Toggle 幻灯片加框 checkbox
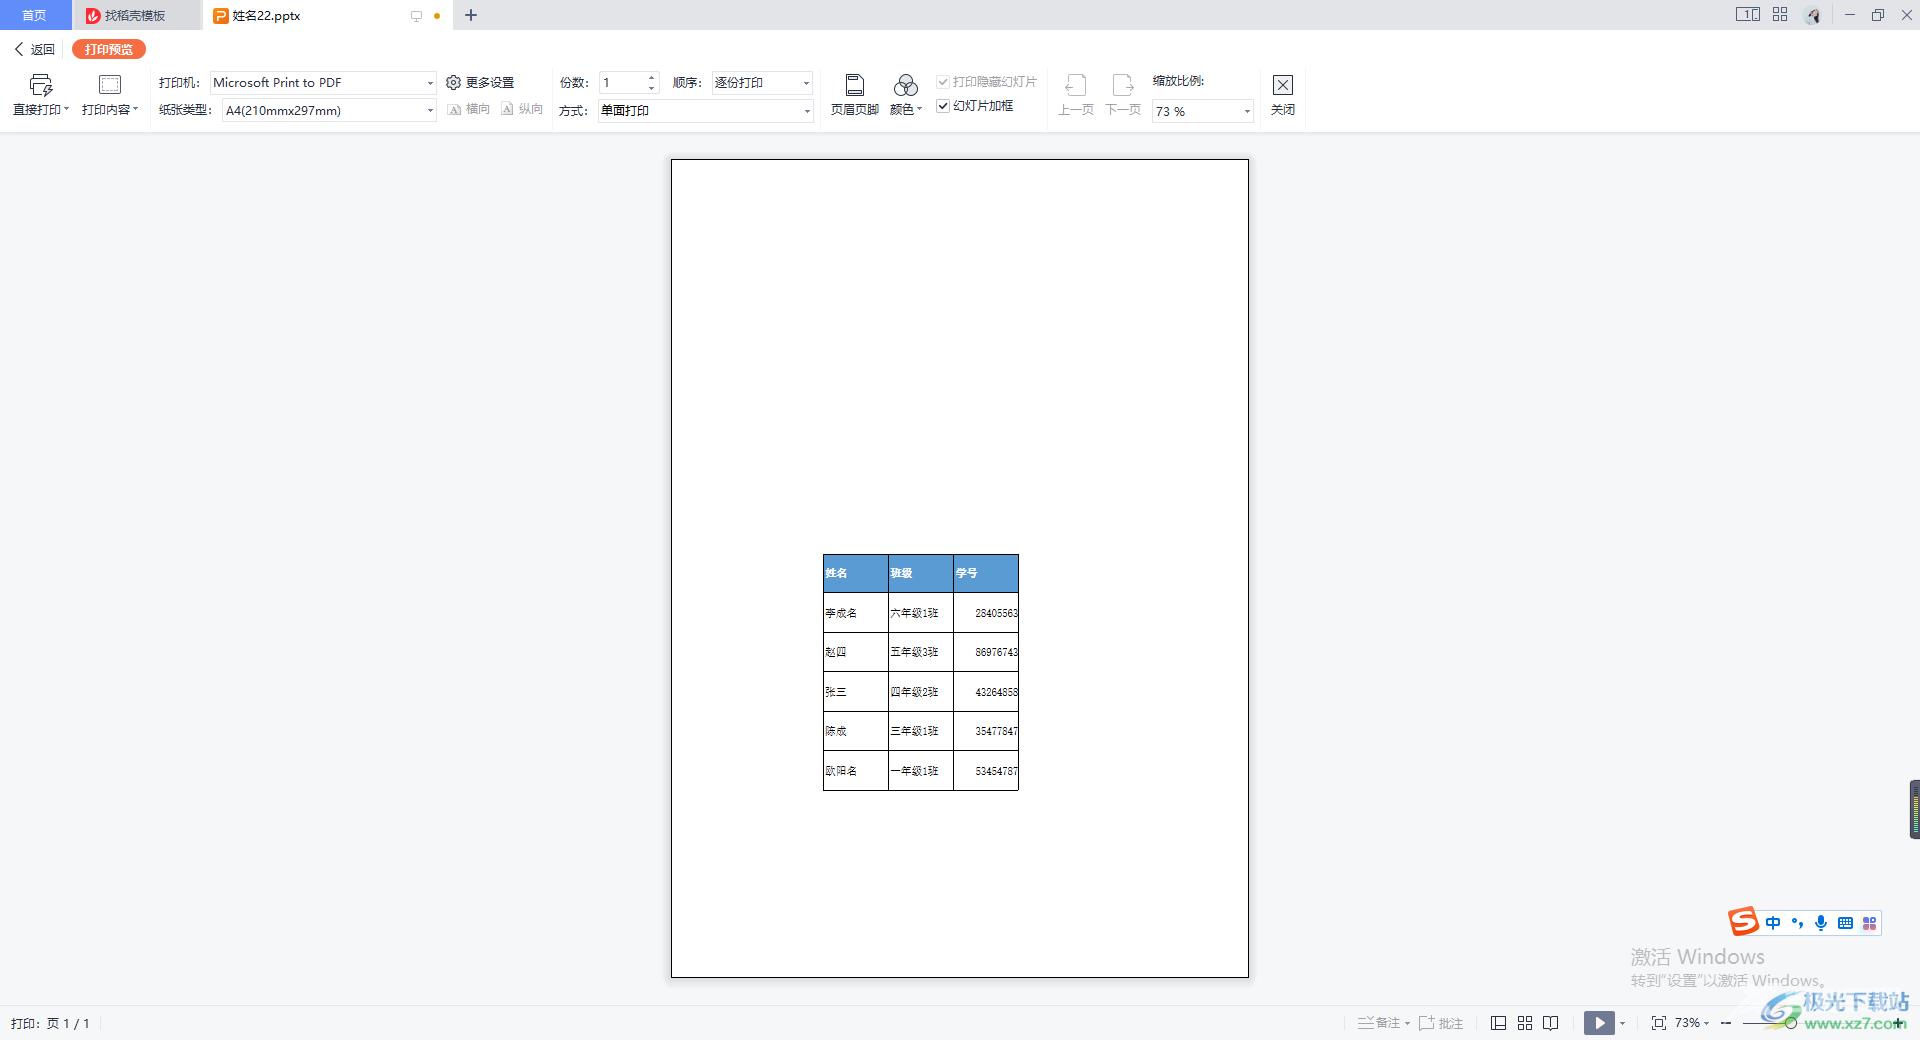The height and width of the screenshot is (1040, 1920). 943,106
